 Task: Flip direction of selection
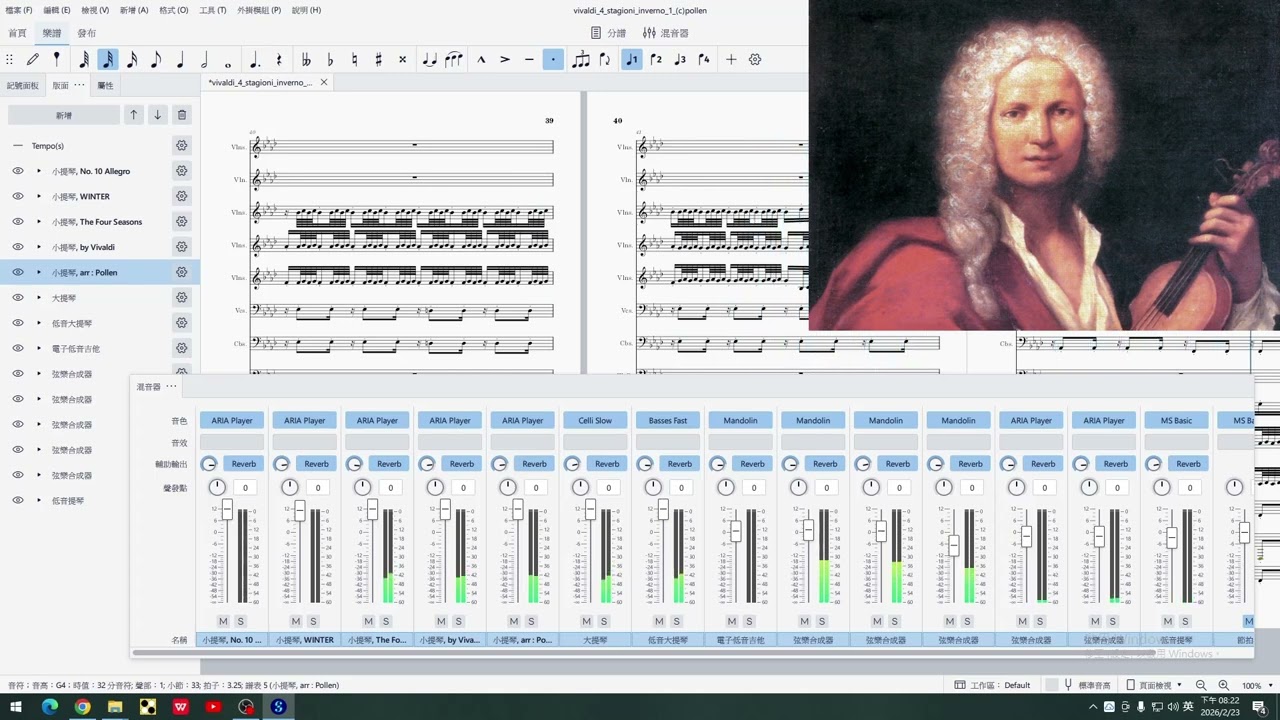(605, 60)
